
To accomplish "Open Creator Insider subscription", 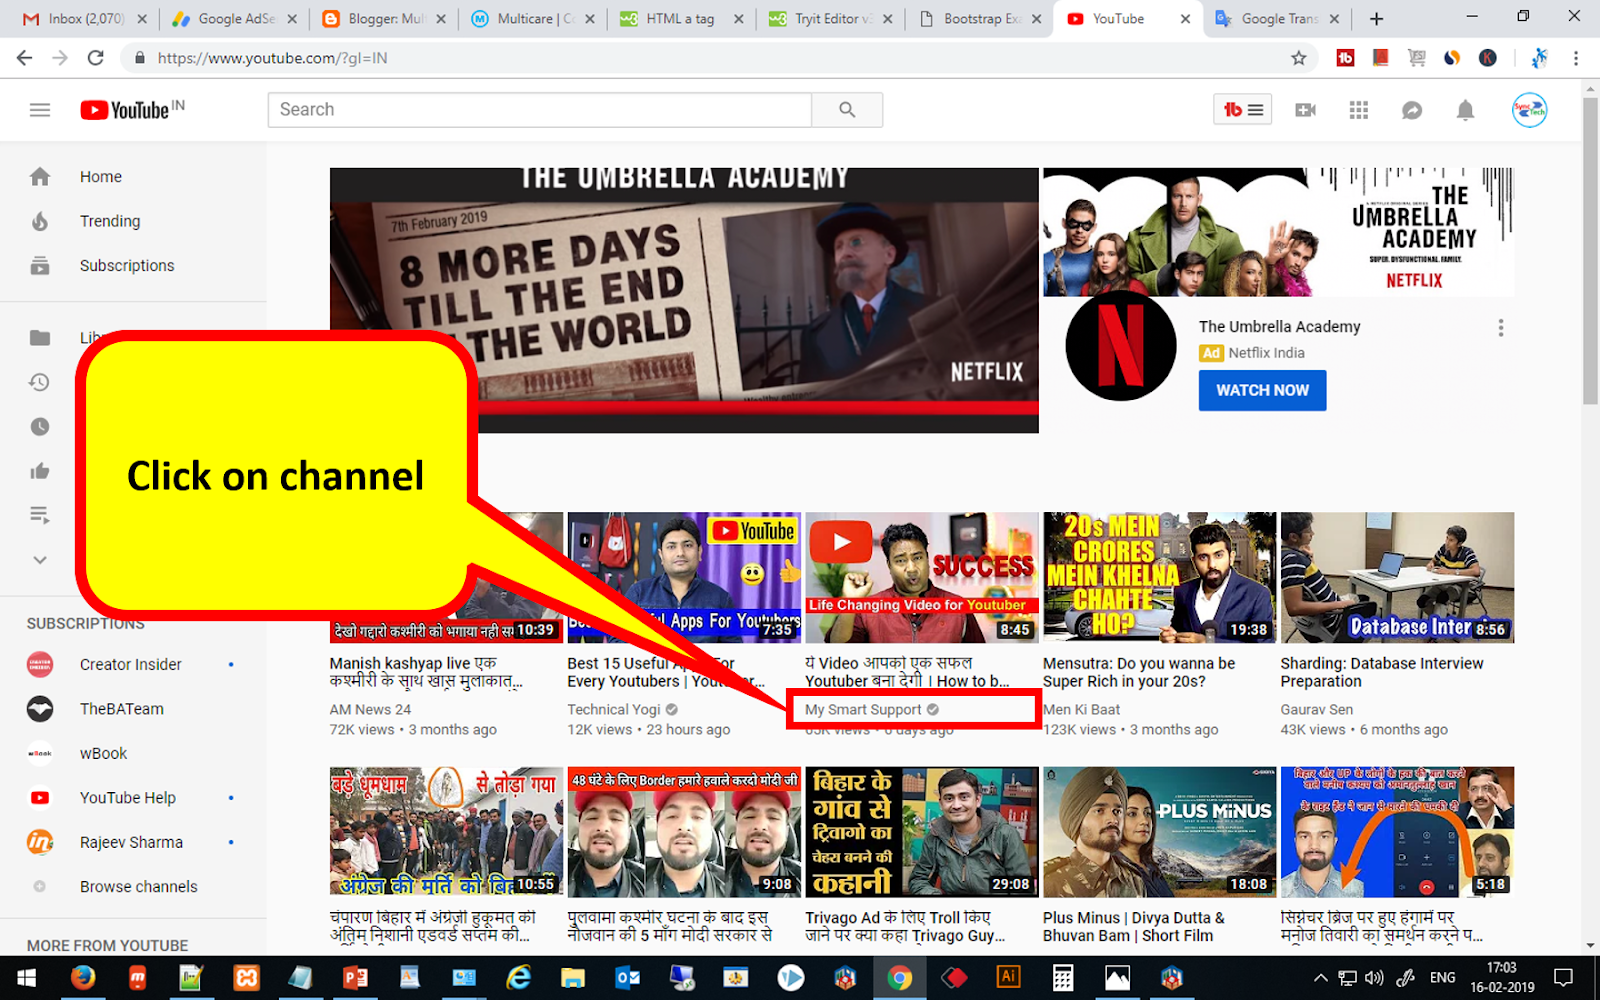I will pyautogui.click(x=133, y=665).
